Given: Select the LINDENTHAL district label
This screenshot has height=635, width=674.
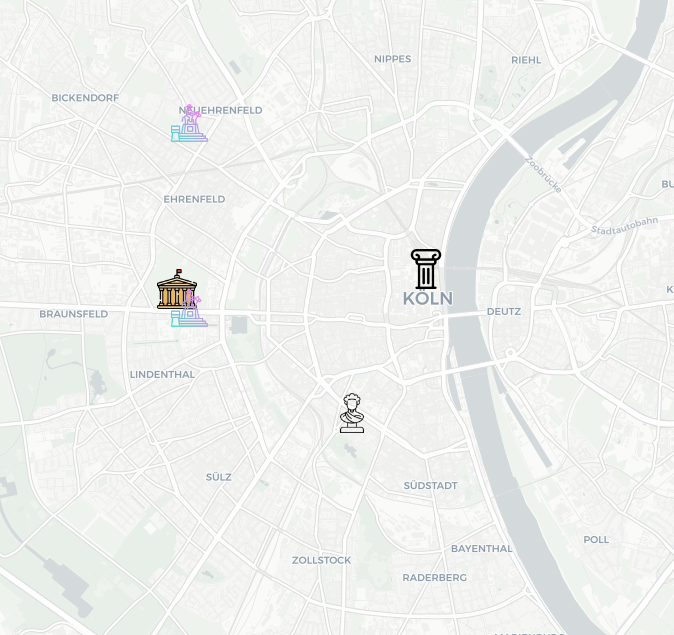Looking at the screenshot, I should (x=162, y=375).
